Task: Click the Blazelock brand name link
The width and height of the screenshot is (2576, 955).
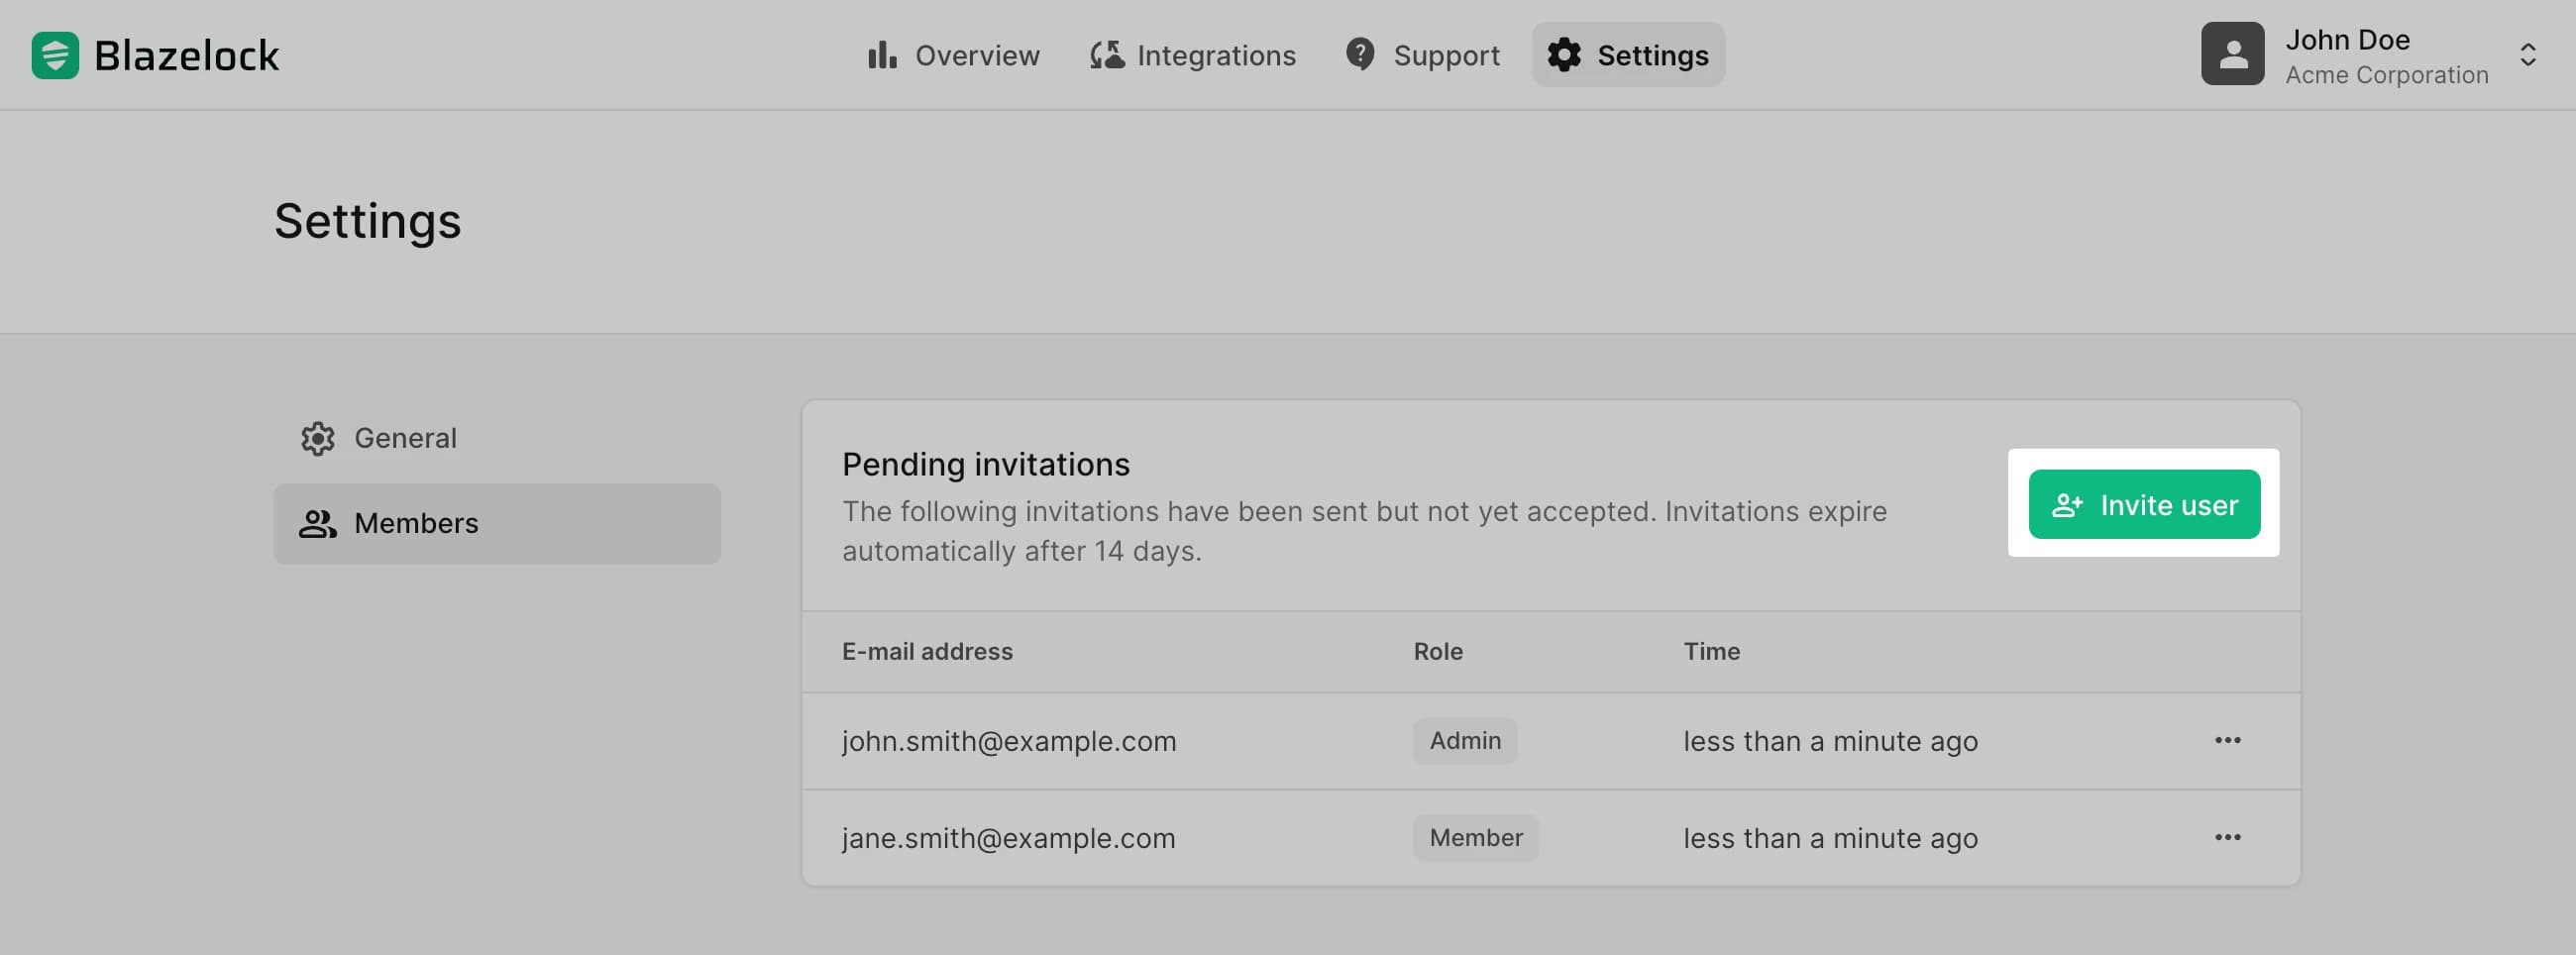Action: (186, 56)
